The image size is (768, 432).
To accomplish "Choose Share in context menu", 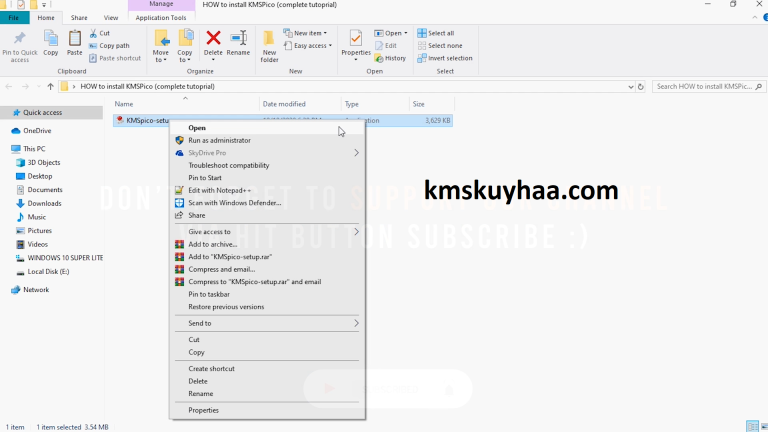I will click(x=267, y=216).
